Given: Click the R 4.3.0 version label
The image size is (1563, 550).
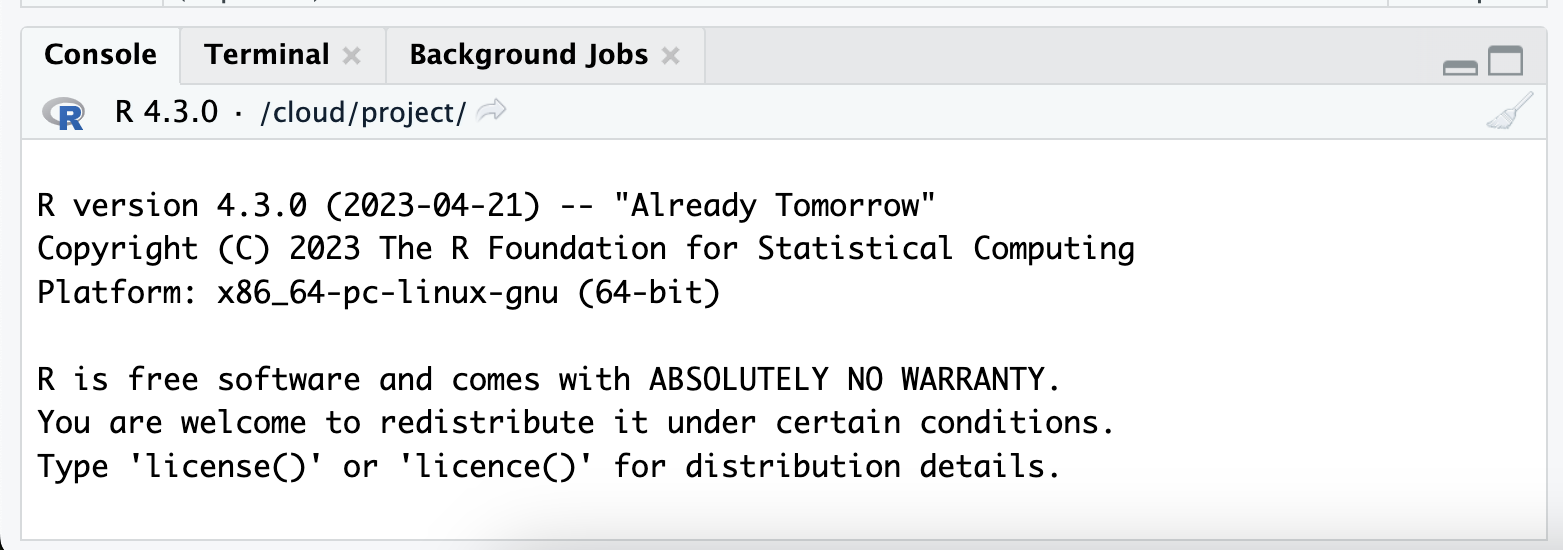Looking at the screenshot, I should point(166,112).
